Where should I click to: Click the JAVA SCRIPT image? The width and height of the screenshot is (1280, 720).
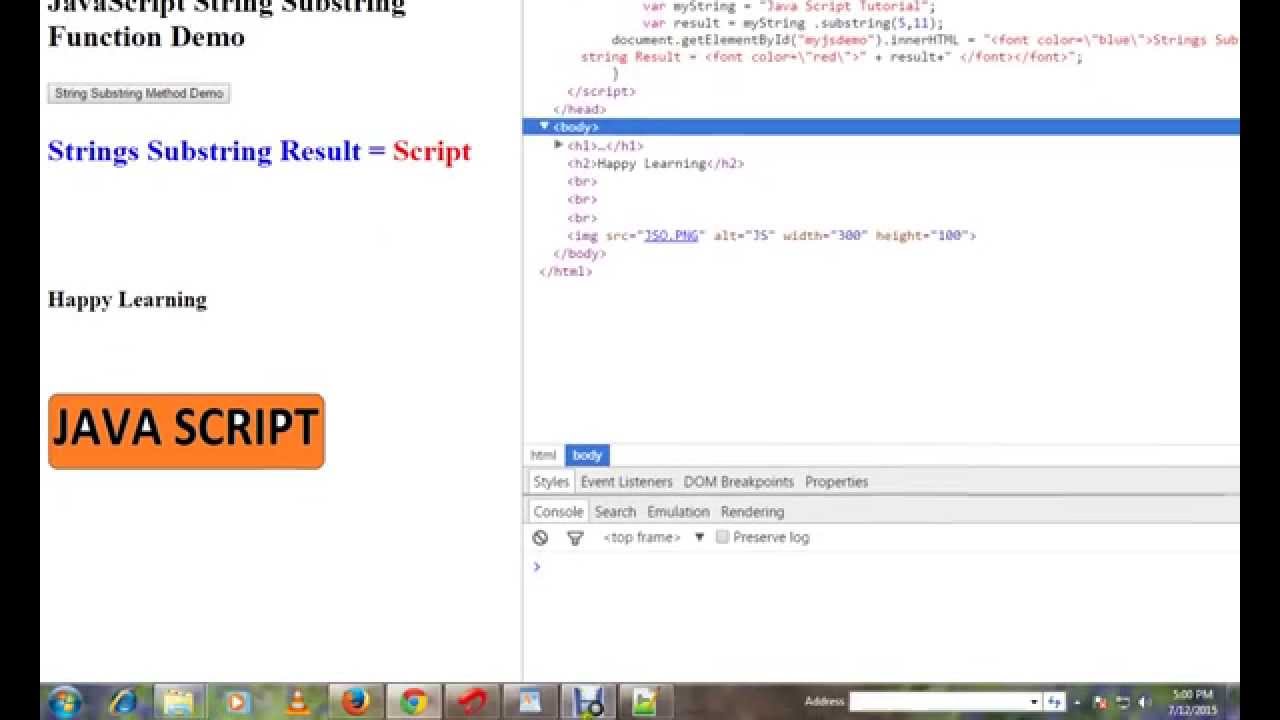coord(186,431)
